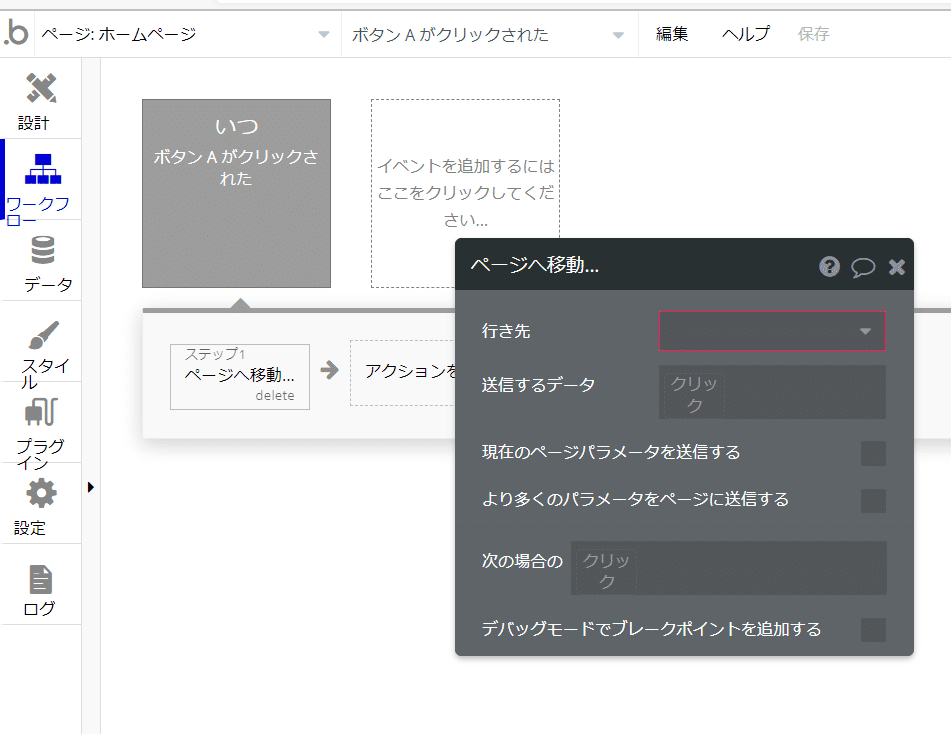Screen dimensions: 951x734
Task: Click イベントを追加するには box to add event
Action: 465,193
